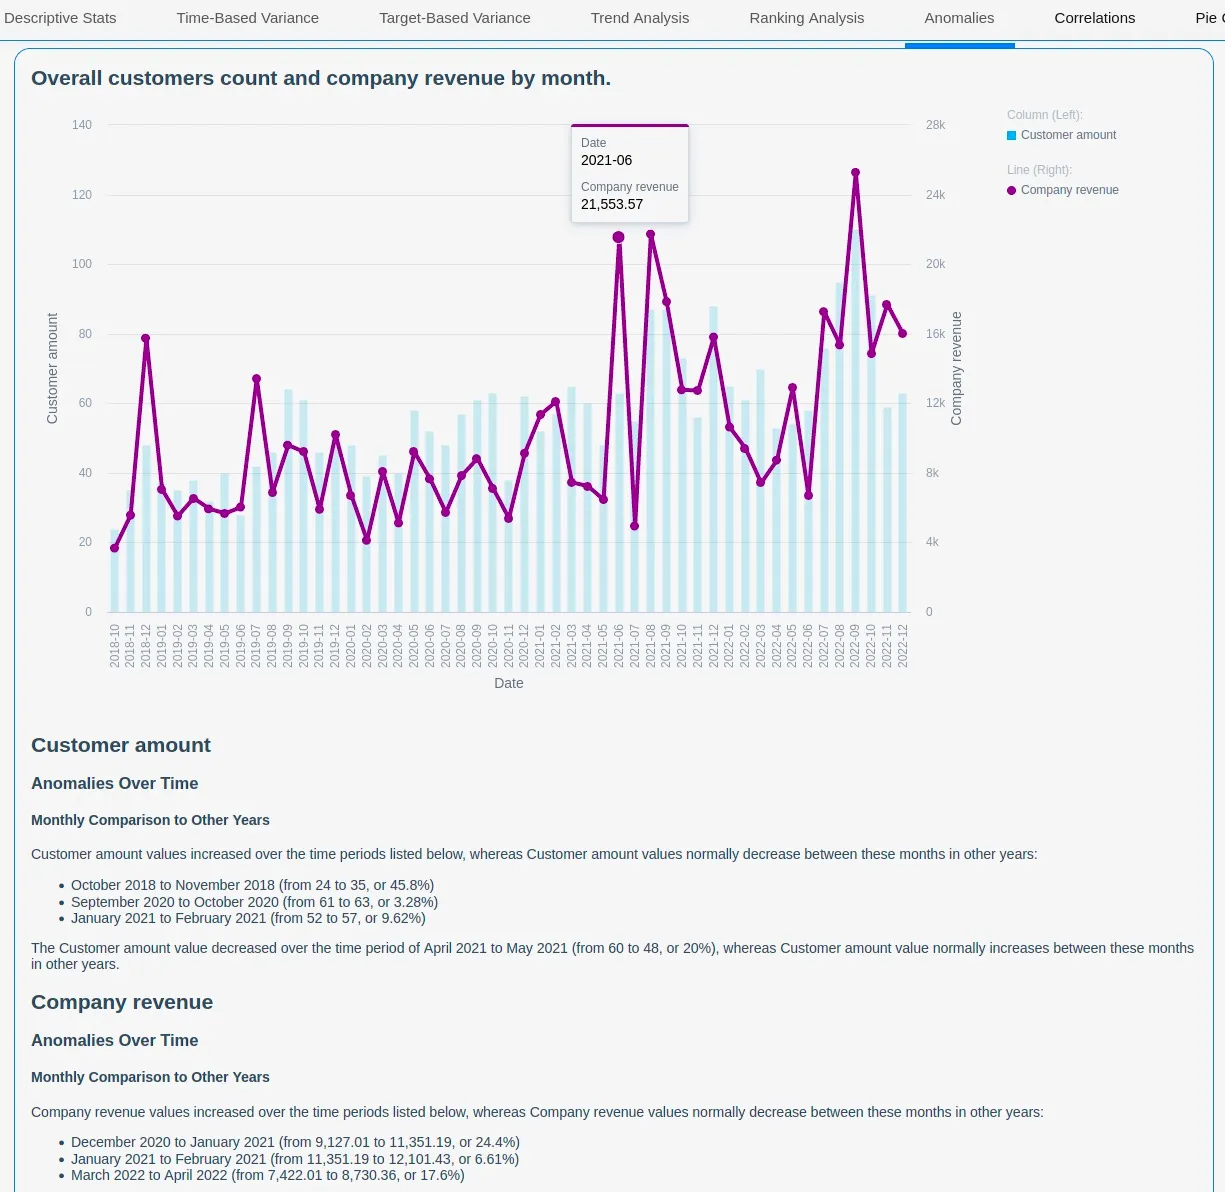Screen dimensions: 1225x1192
Task: Click the chart title about customers and revenue
Action: point(321,78)
